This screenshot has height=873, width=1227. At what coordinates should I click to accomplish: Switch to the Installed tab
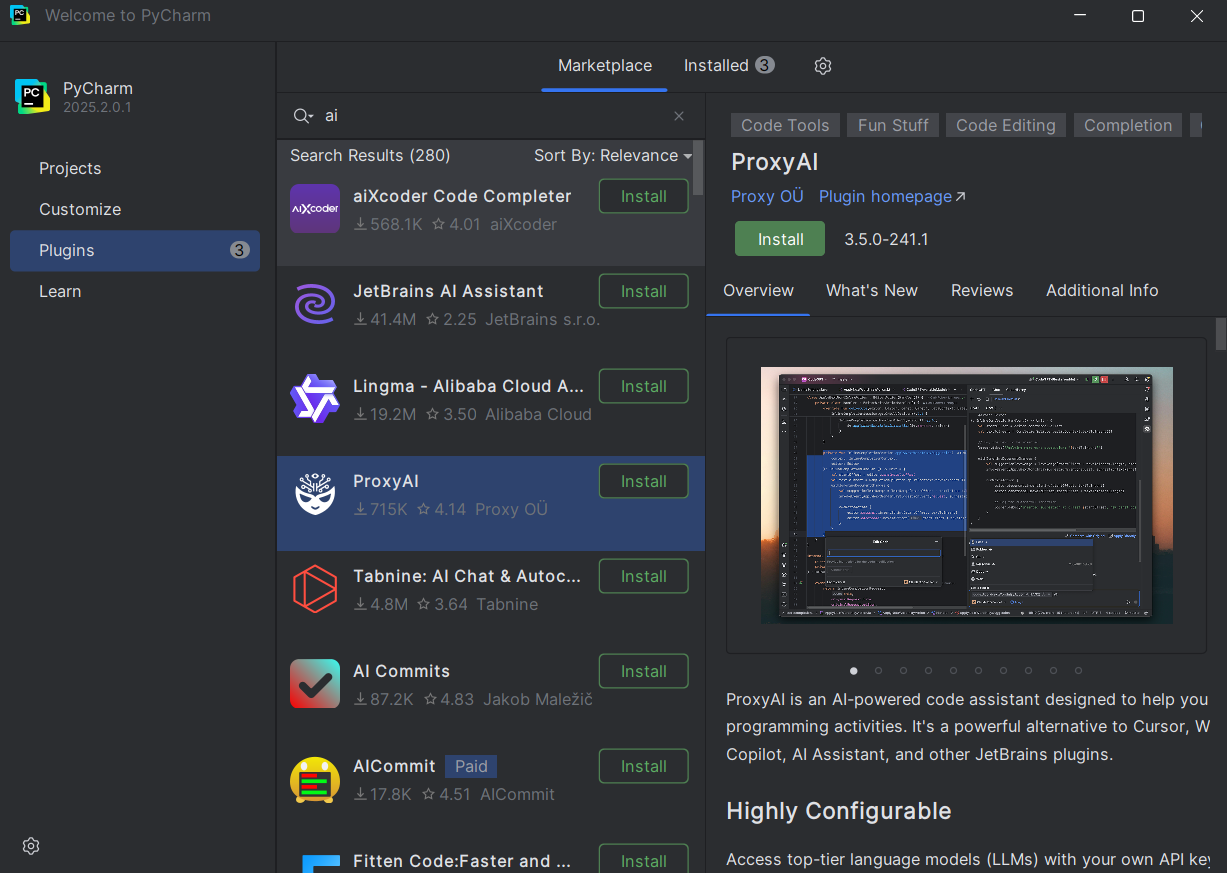coord(729,66)
